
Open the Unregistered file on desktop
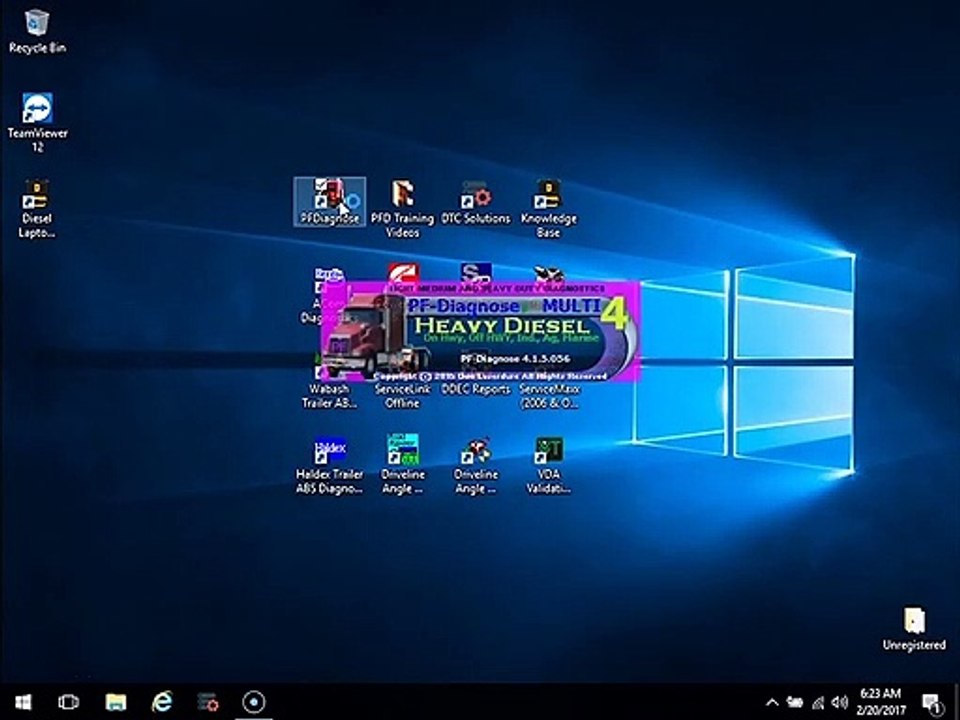[914, 628]
